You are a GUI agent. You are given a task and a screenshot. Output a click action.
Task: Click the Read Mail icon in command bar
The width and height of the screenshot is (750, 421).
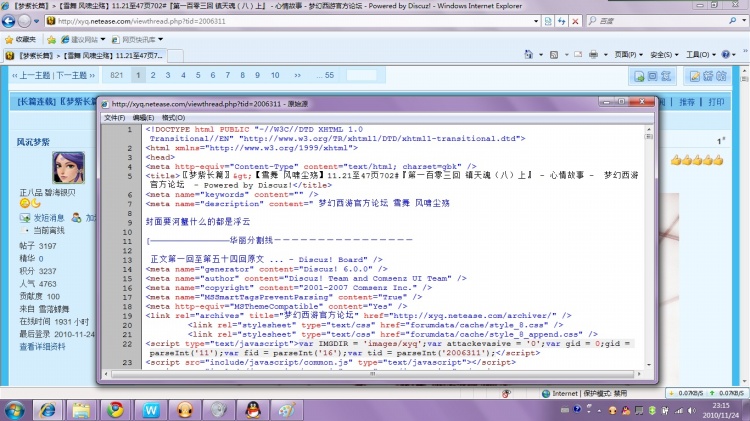pos(578,55)
